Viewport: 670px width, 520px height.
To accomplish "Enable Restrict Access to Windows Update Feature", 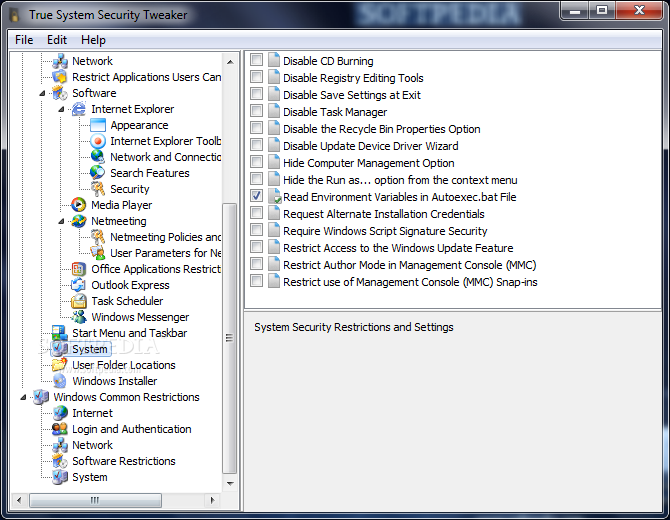I will (x=256, y=247).
